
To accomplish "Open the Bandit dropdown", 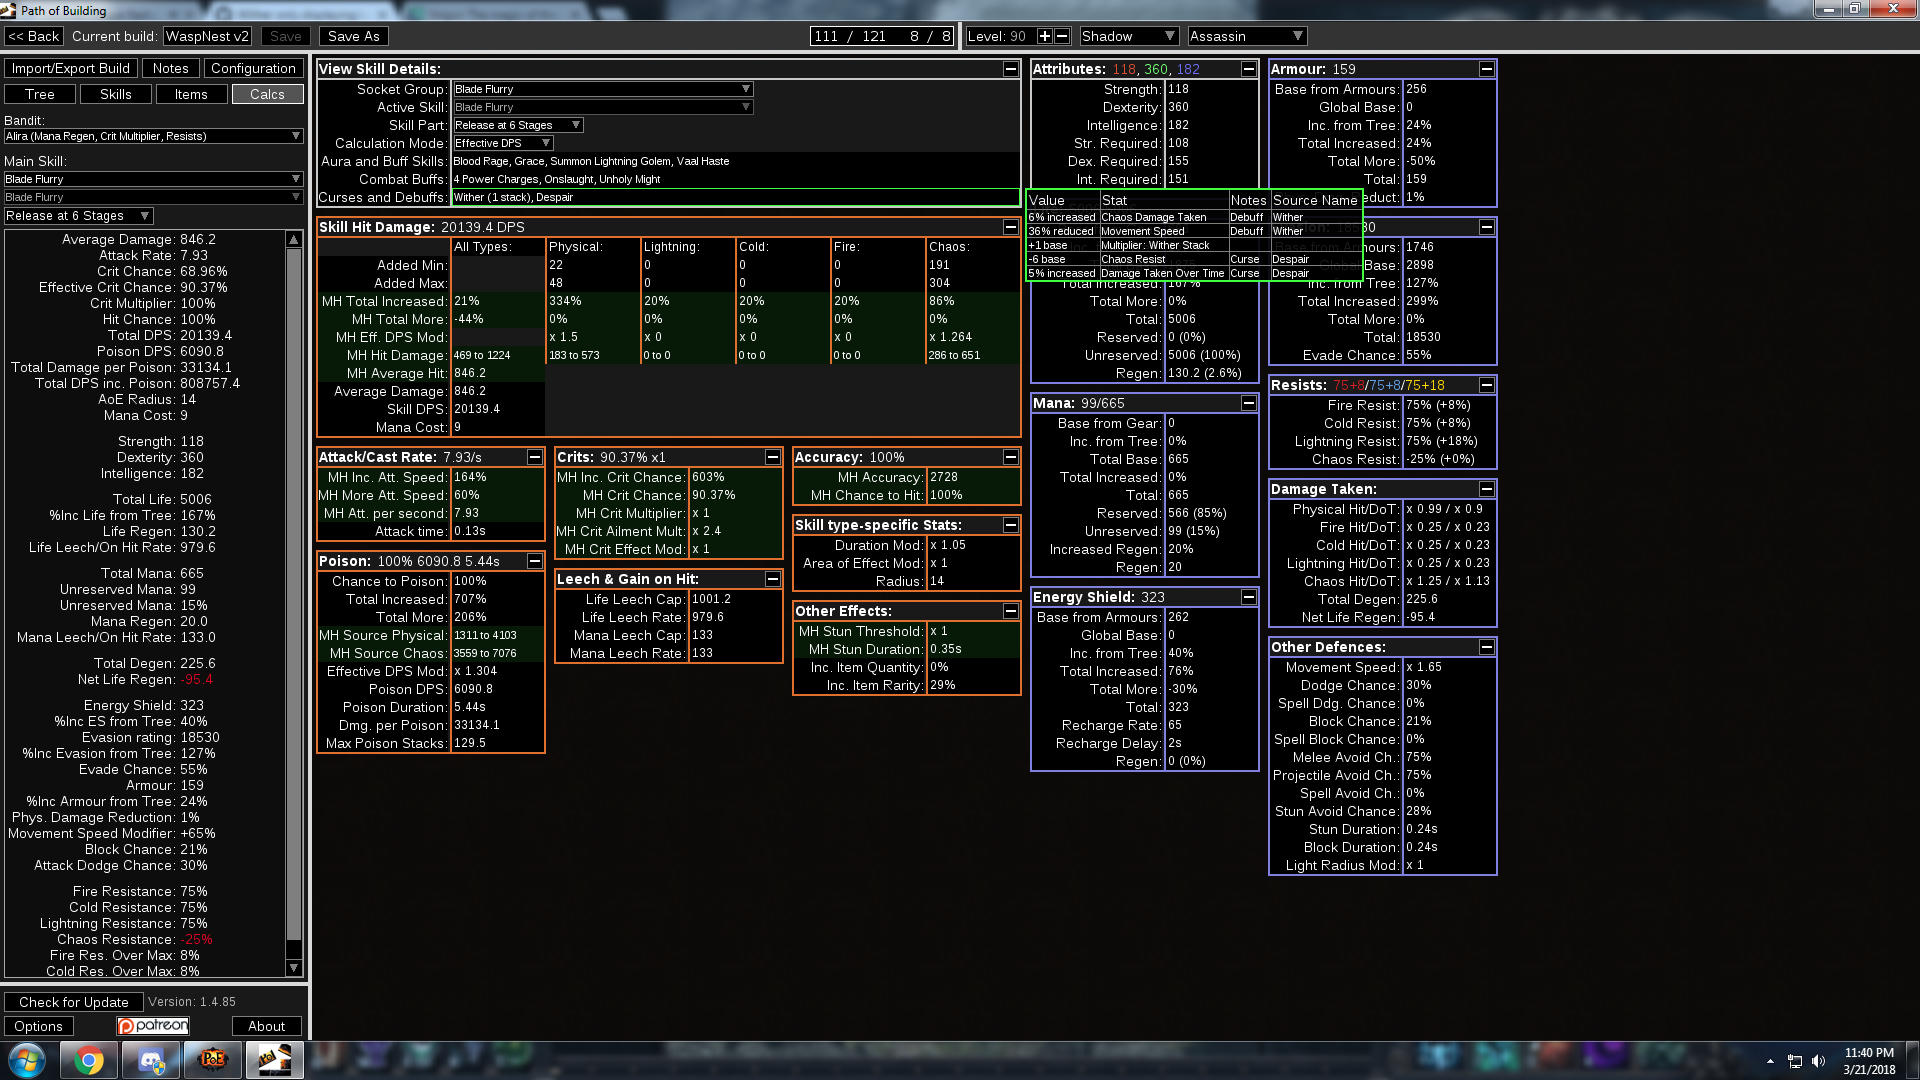I will click(153, 136).
